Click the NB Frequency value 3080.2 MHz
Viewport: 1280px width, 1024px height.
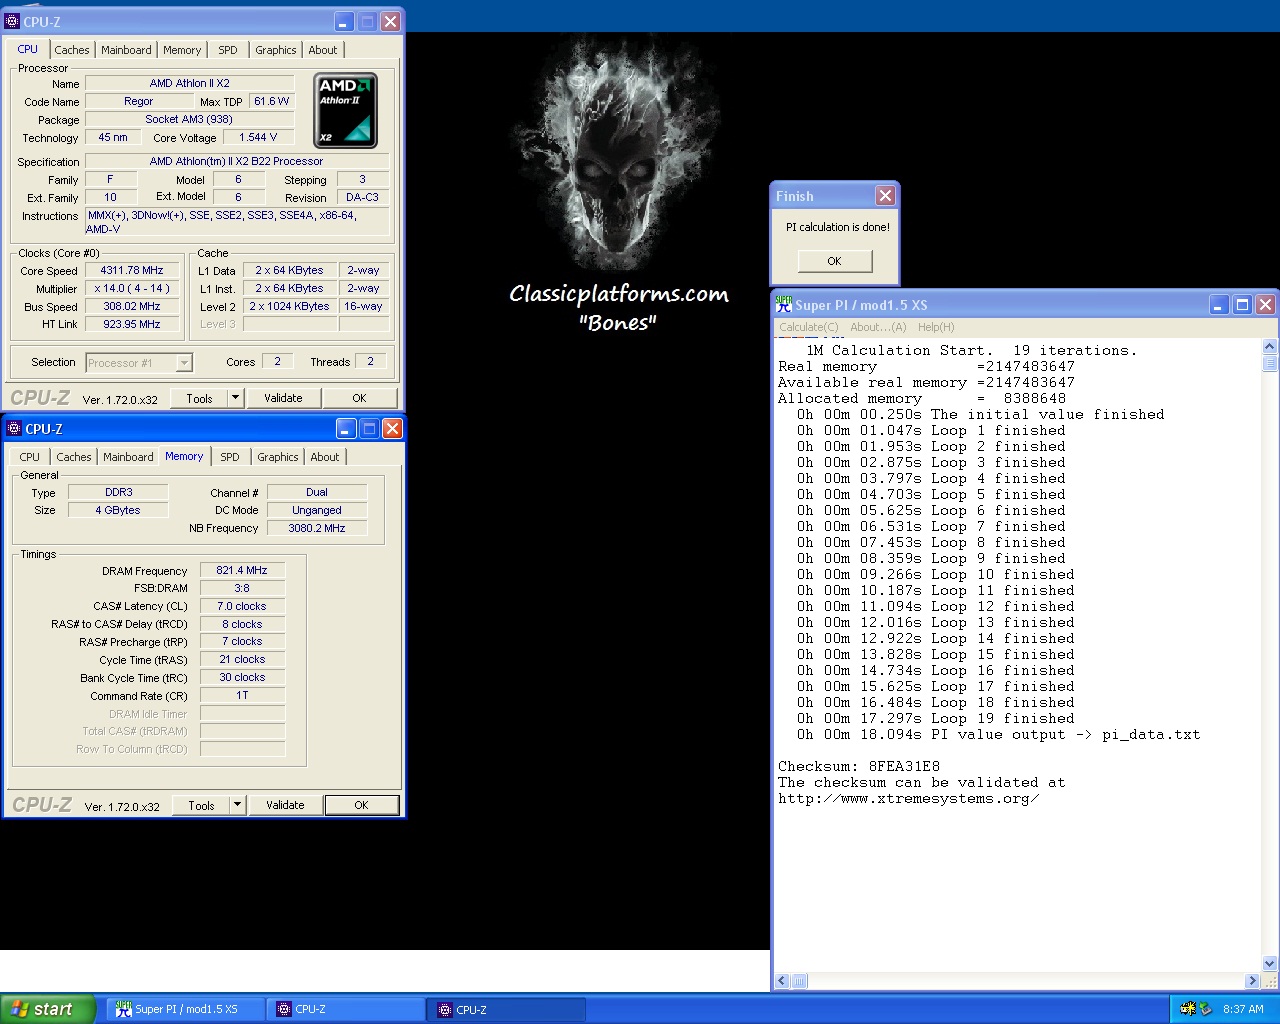pyautogui.click(x=317, y=528)
